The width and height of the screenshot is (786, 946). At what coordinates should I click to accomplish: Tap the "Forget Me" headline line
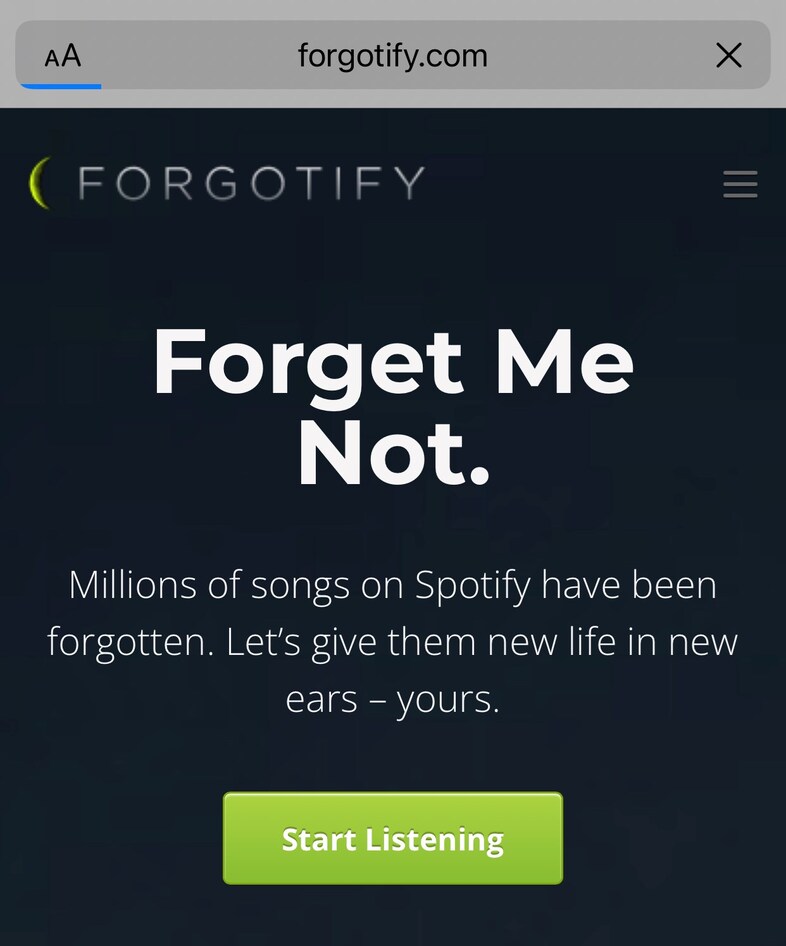pos(393,363)
